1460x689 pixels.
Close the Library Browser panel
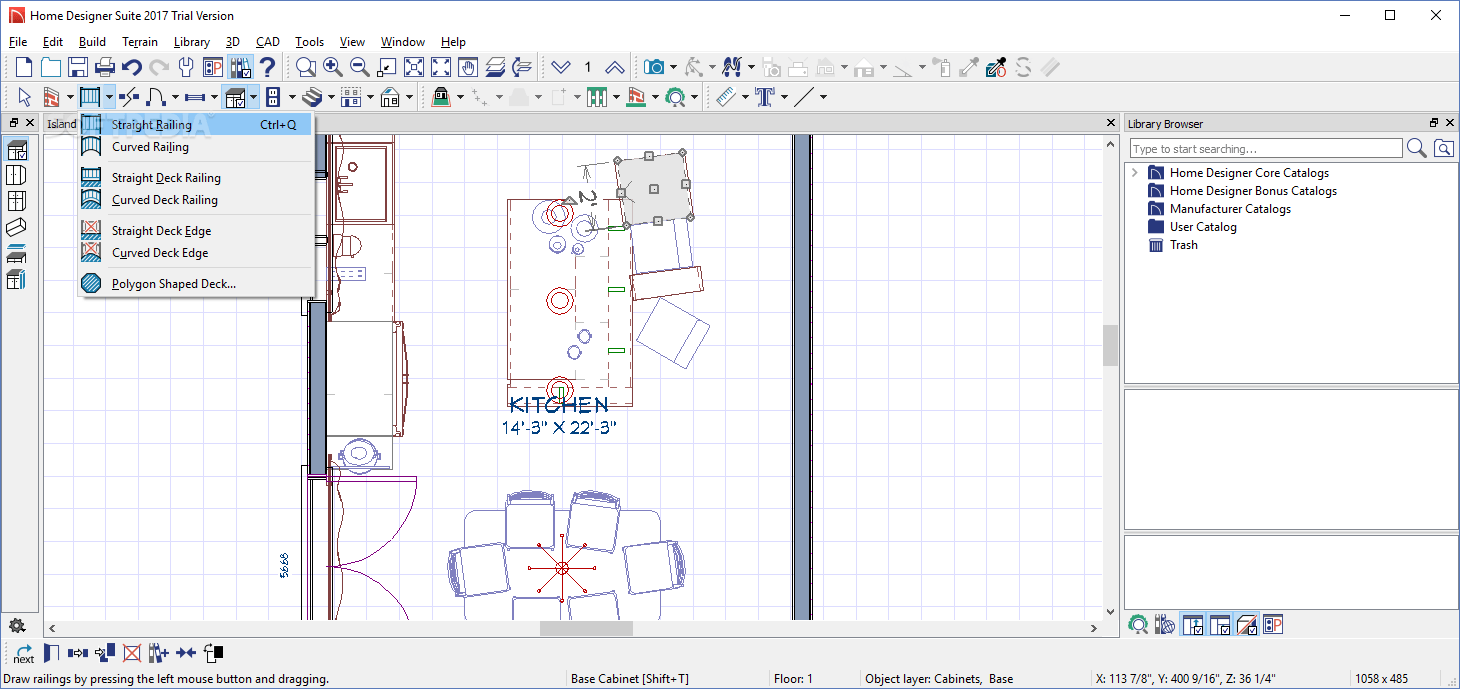click(1449, 123)
